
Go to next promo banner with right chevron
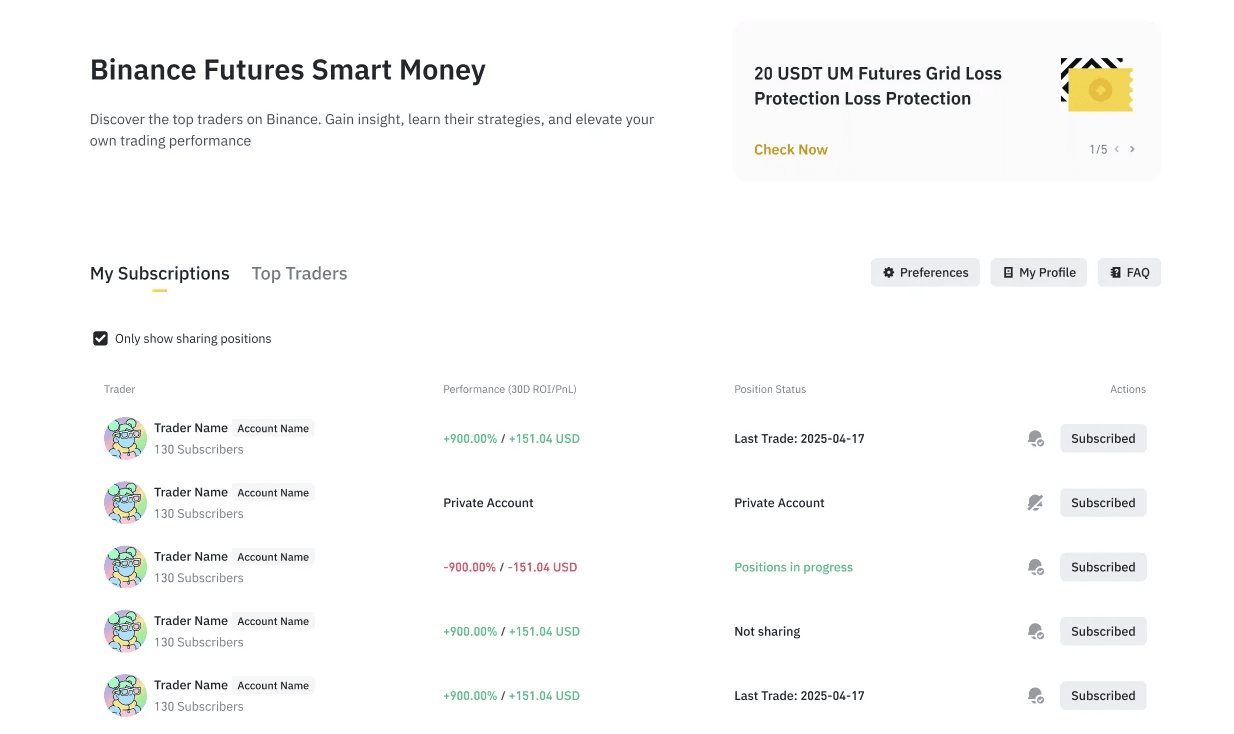1132,149
